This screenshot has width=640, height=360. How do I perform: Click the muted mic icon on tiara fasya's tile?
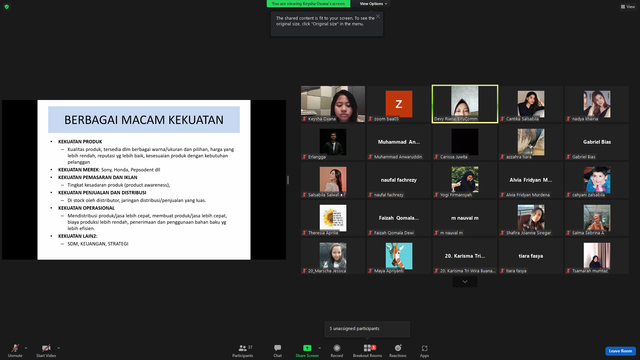[x=502, y=271]
